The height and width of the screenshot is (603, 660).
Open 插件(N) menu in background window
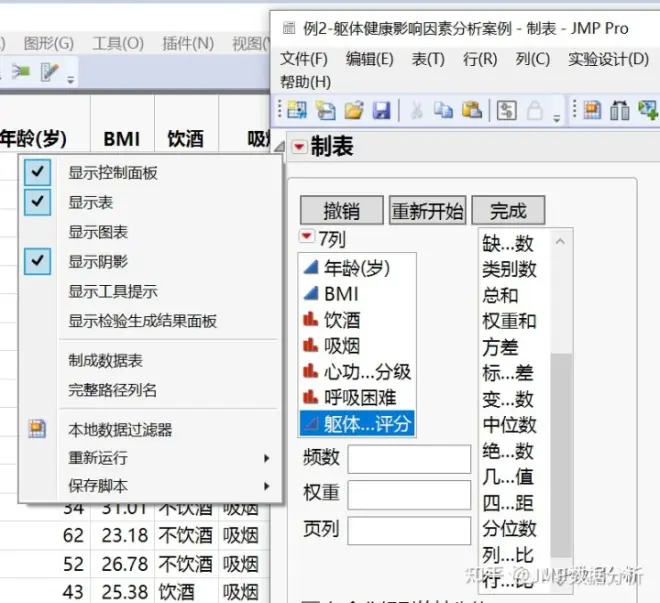(188, 43)
